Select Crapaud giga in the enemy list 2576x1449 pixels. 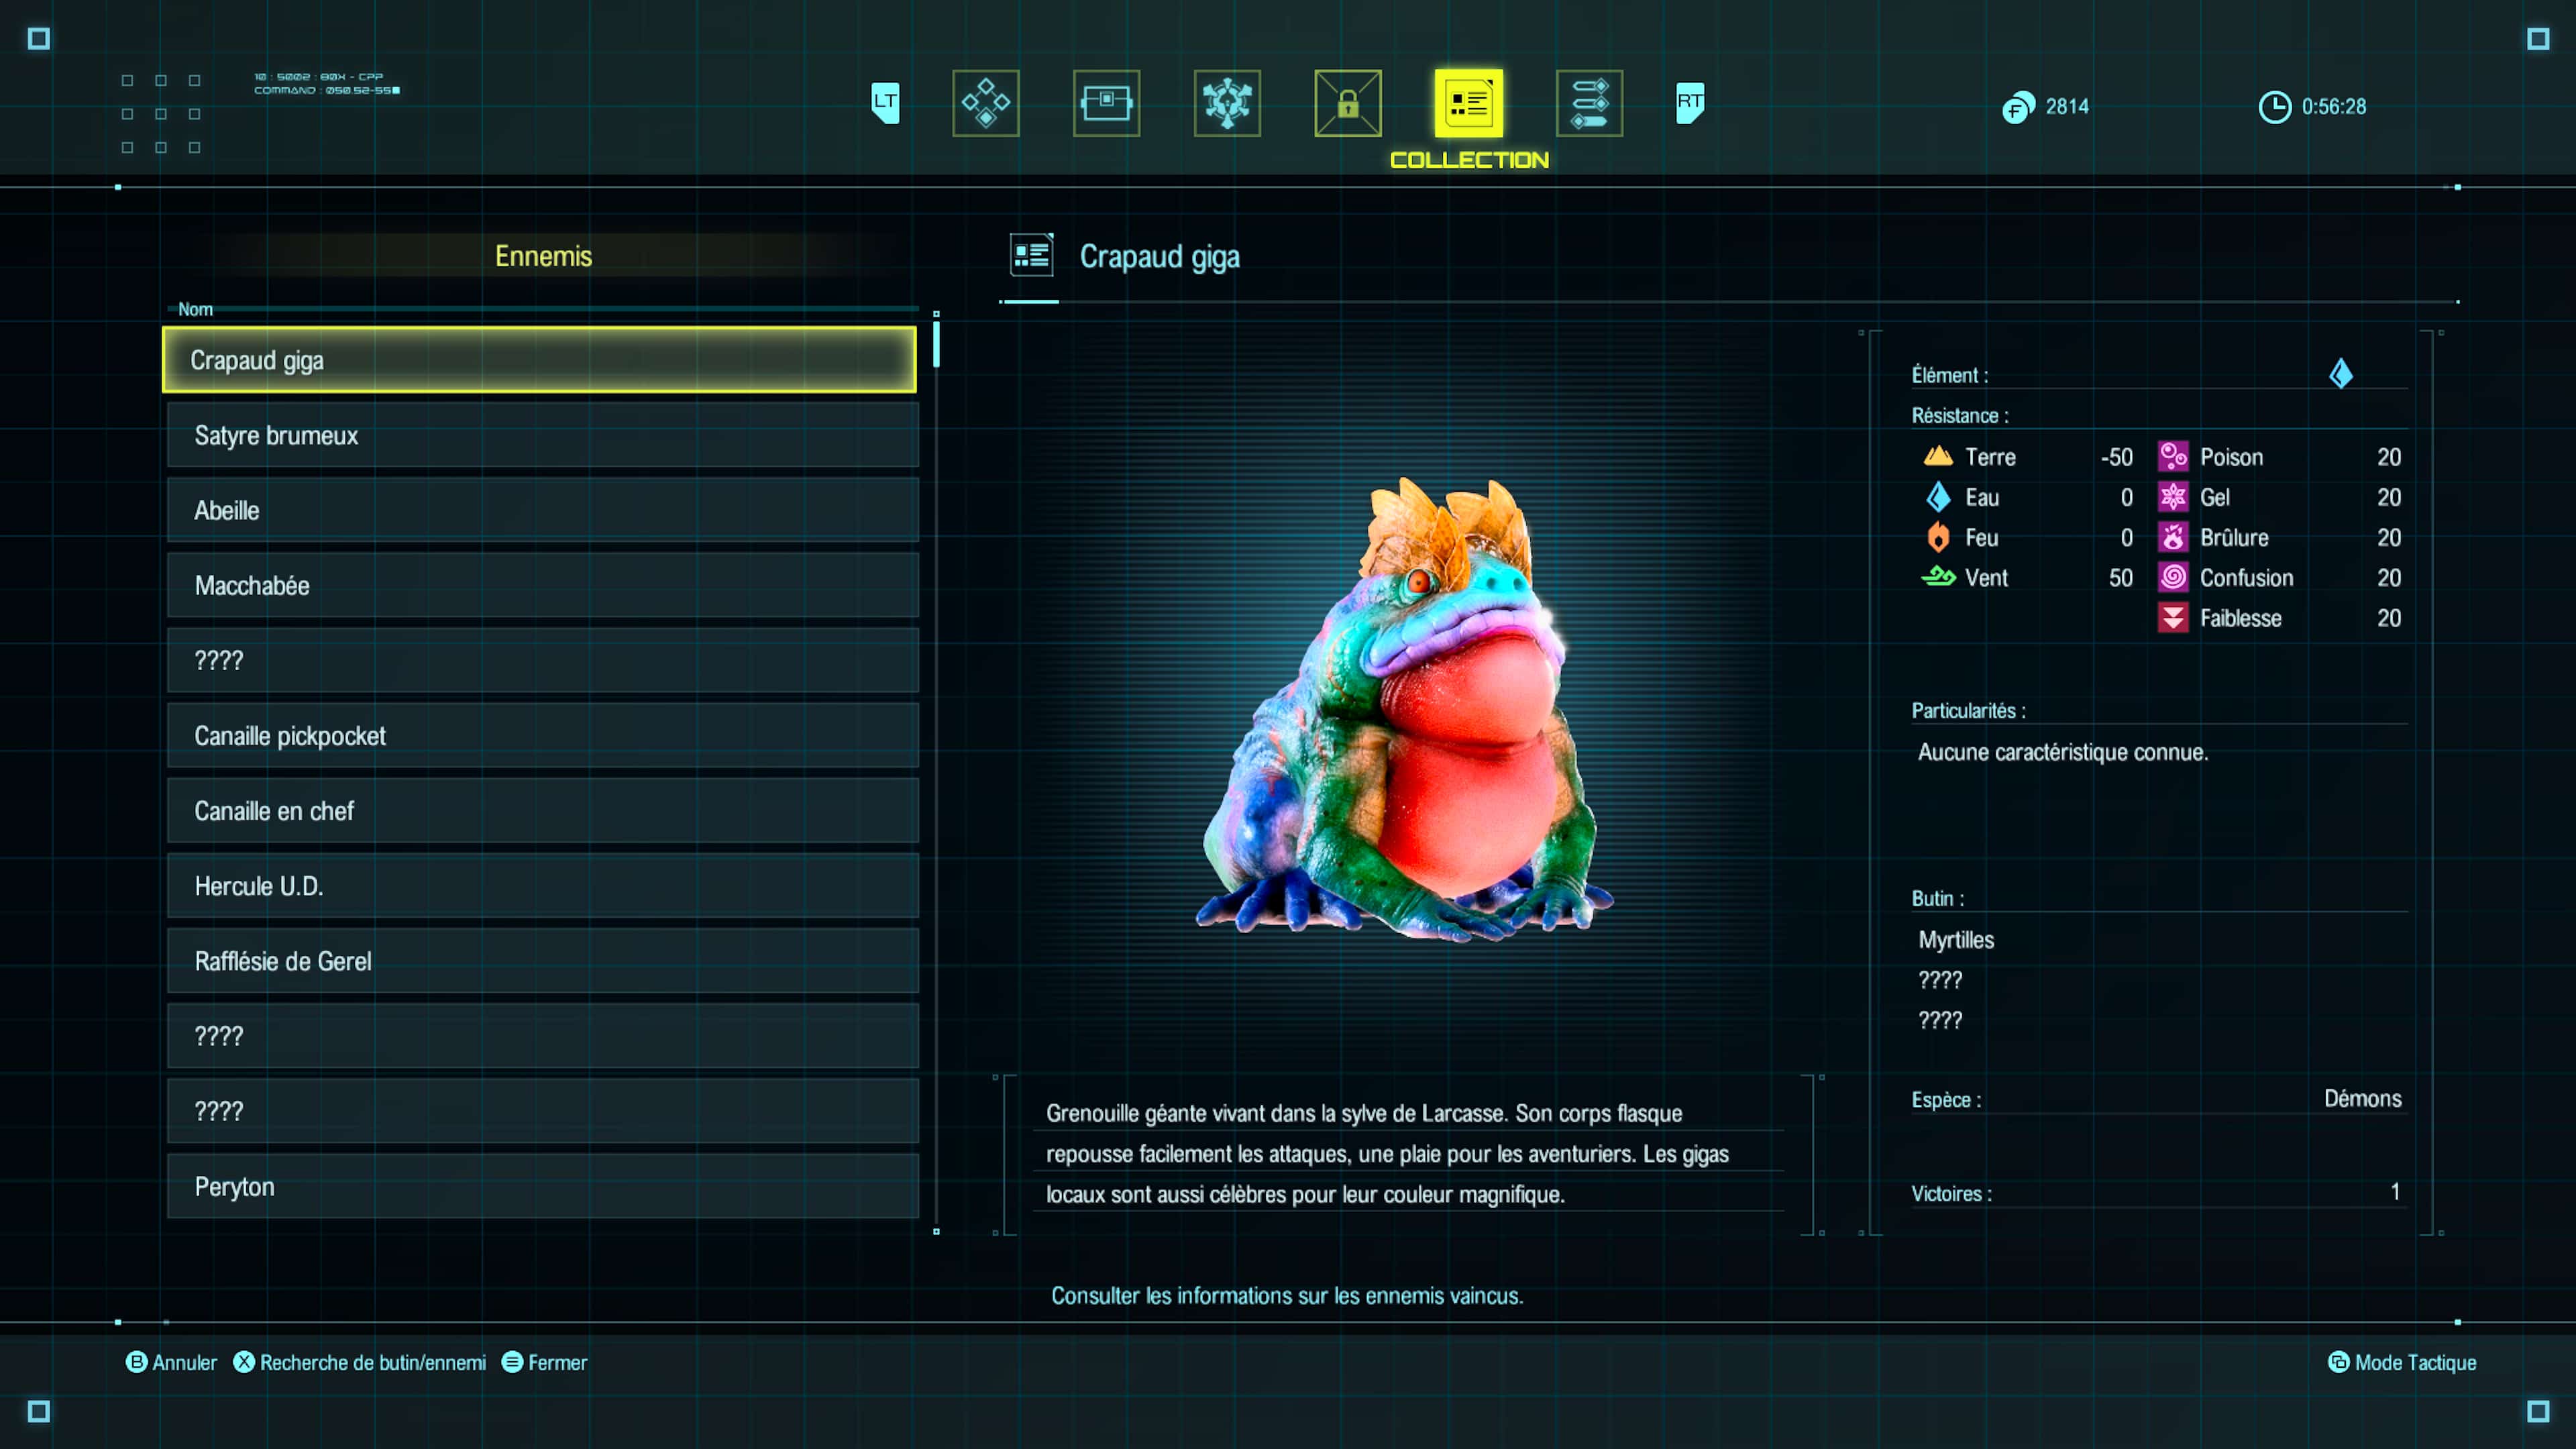coord(540,360)
